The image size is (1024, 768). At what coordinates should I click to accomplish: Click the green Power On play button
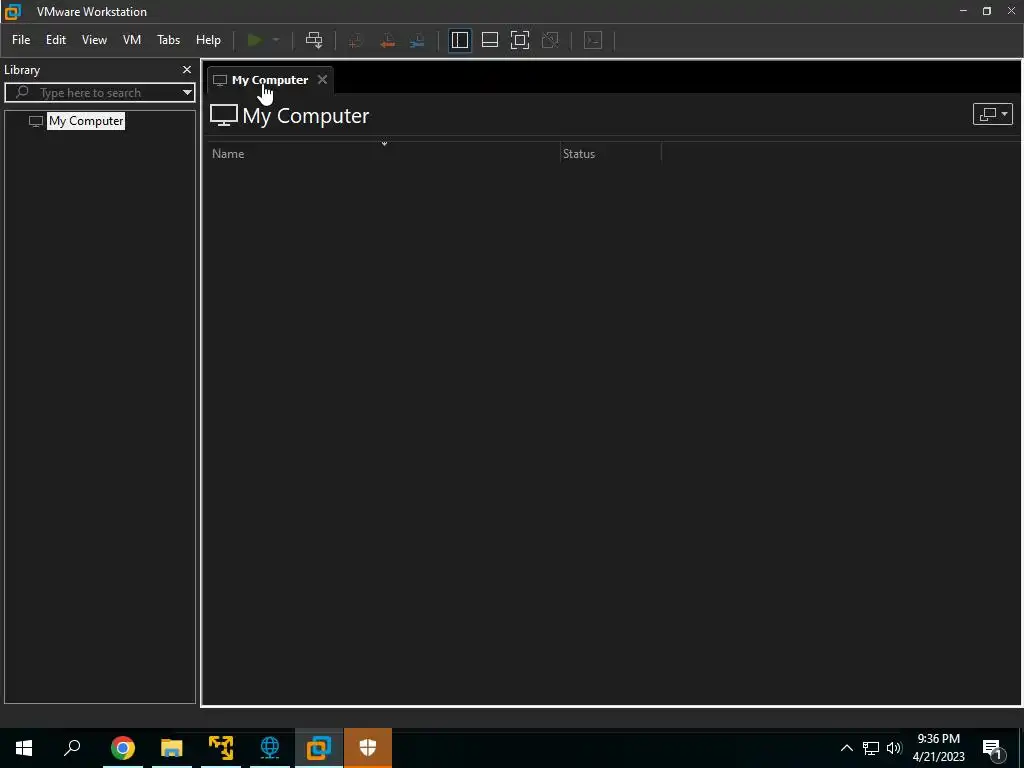pos(255,40)
